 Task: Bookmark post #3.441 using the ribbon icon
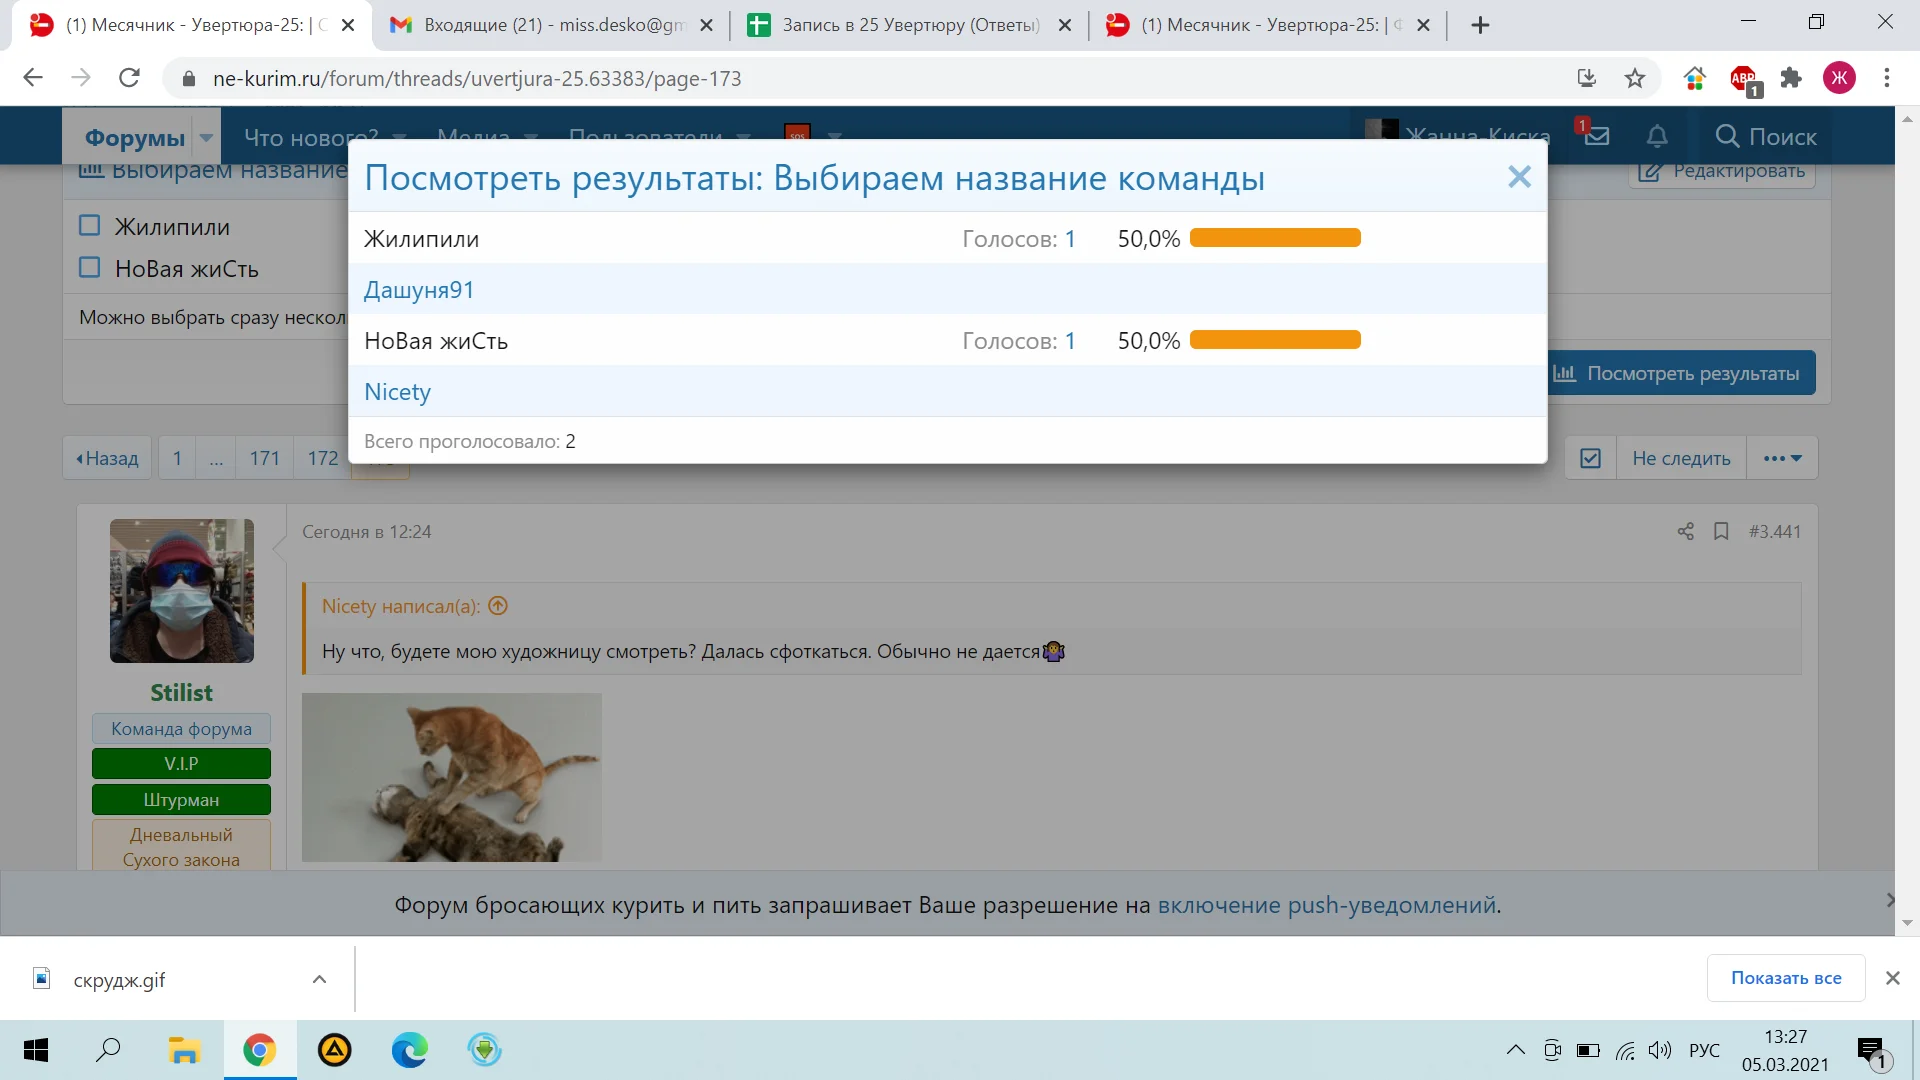pos(1722,531)
